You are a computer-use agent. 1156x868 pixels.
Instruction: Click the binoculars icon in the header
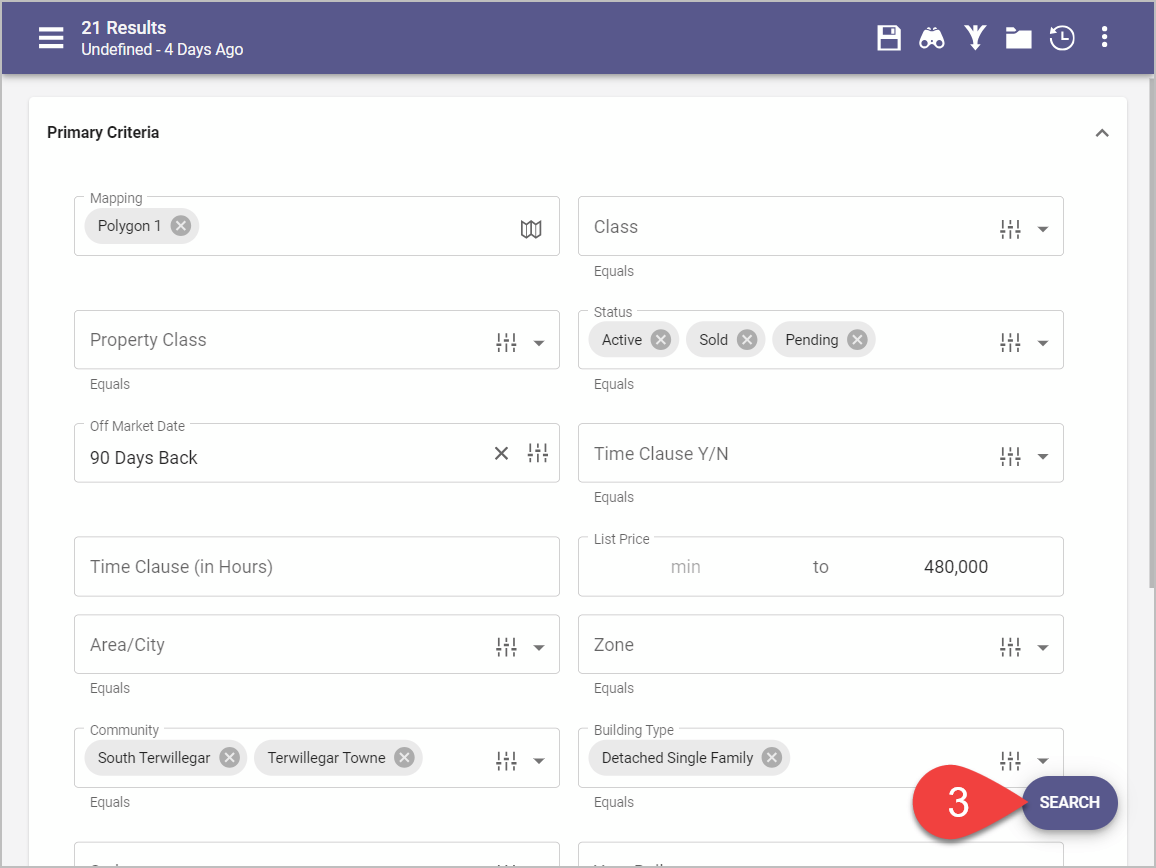(x=931, y=38)
